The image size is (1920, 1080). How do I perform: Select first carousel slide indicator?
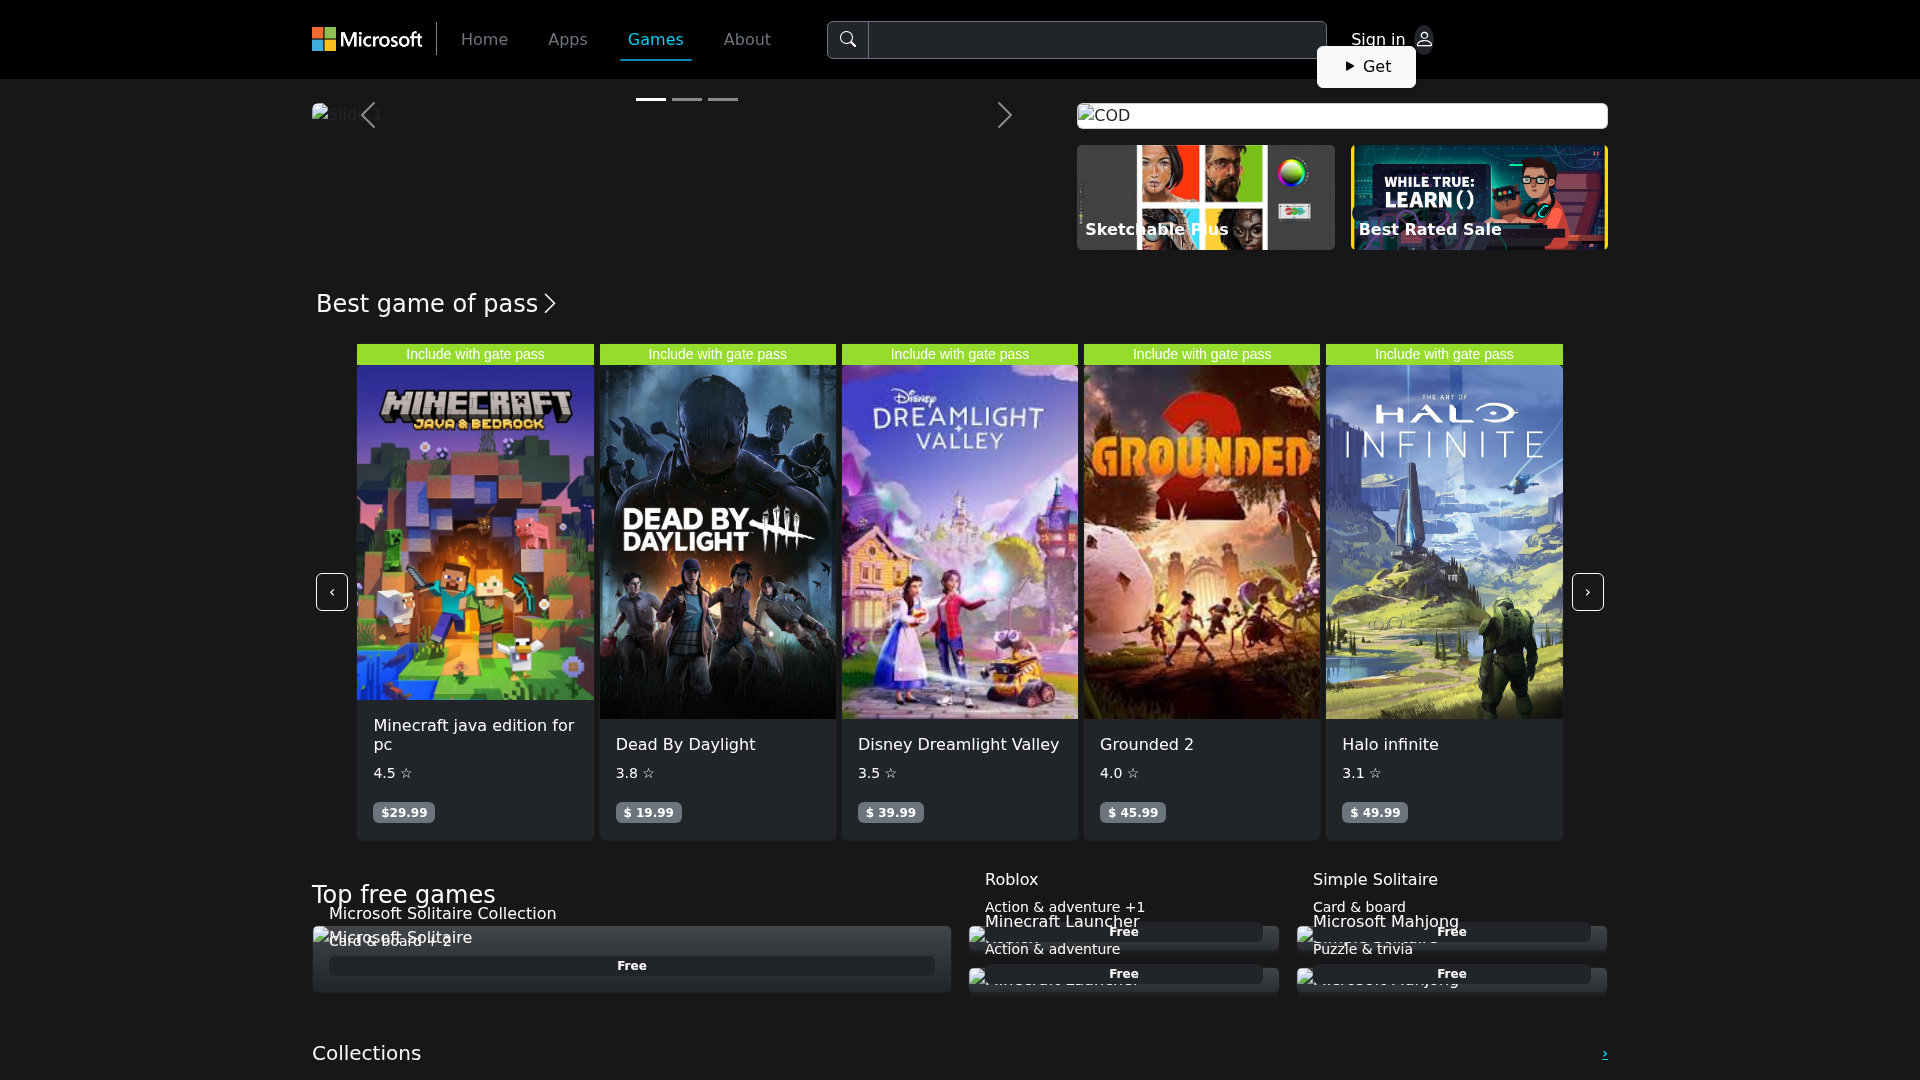click(651, 99)
